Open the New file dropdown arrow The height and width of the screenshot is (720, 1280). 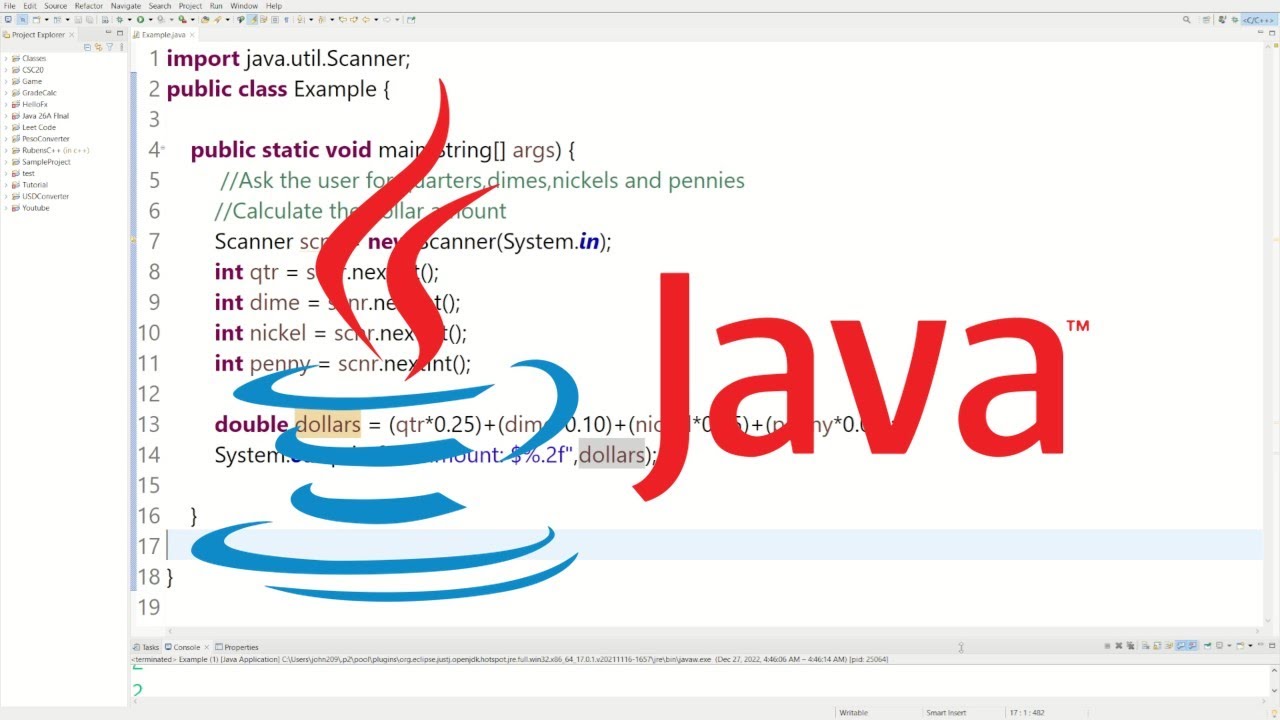46,19
